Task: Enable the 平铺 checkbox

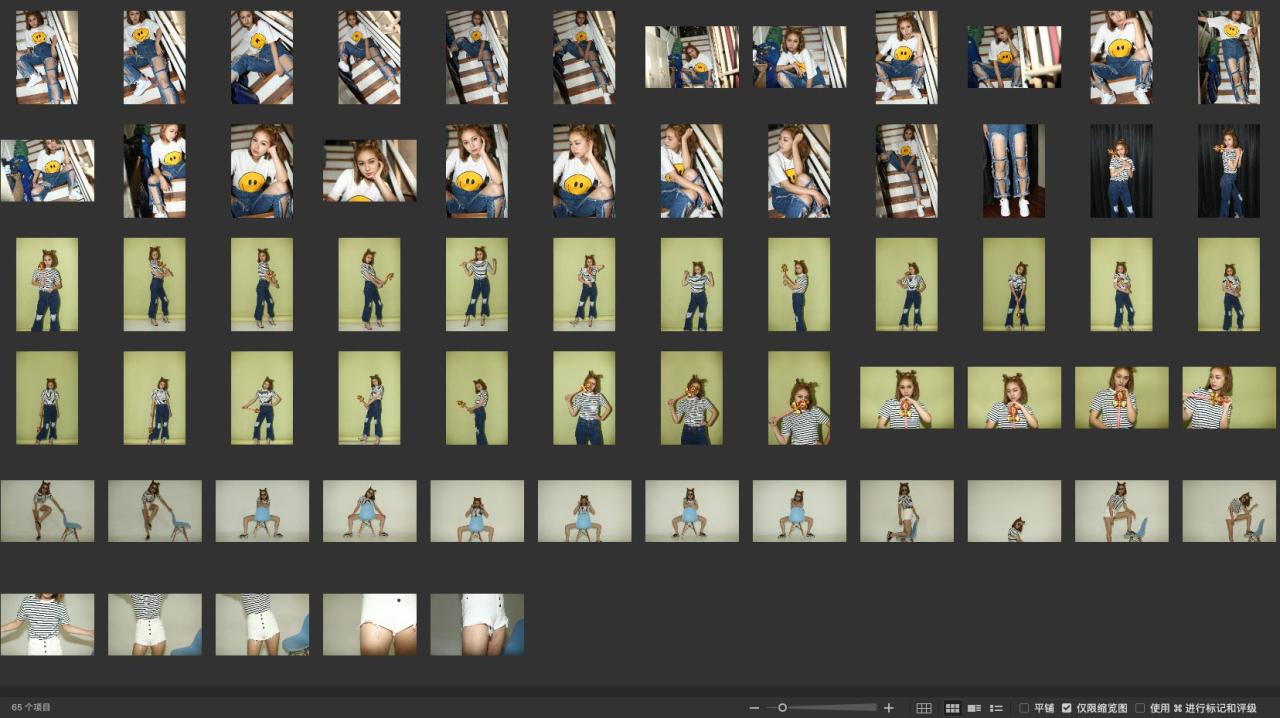Action: 1024,708
